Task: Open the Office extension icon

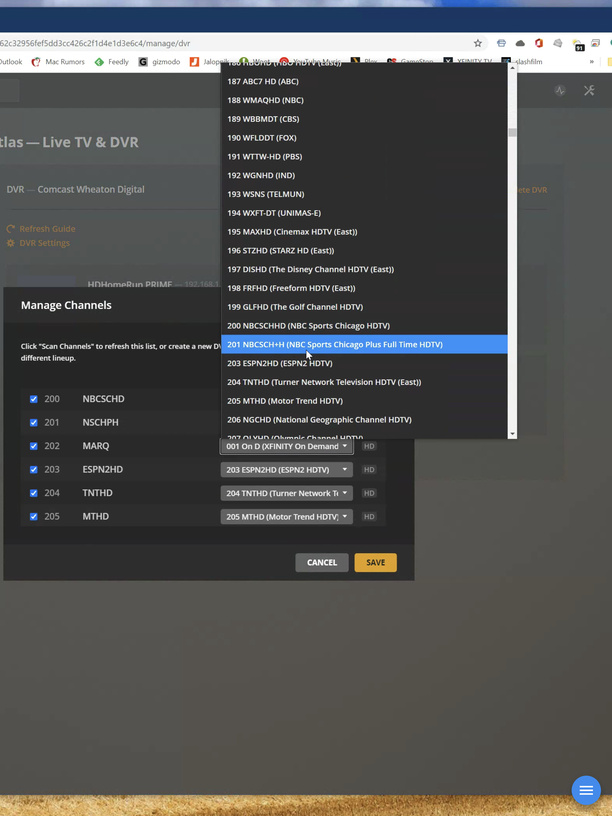Action: coord(539,43)
